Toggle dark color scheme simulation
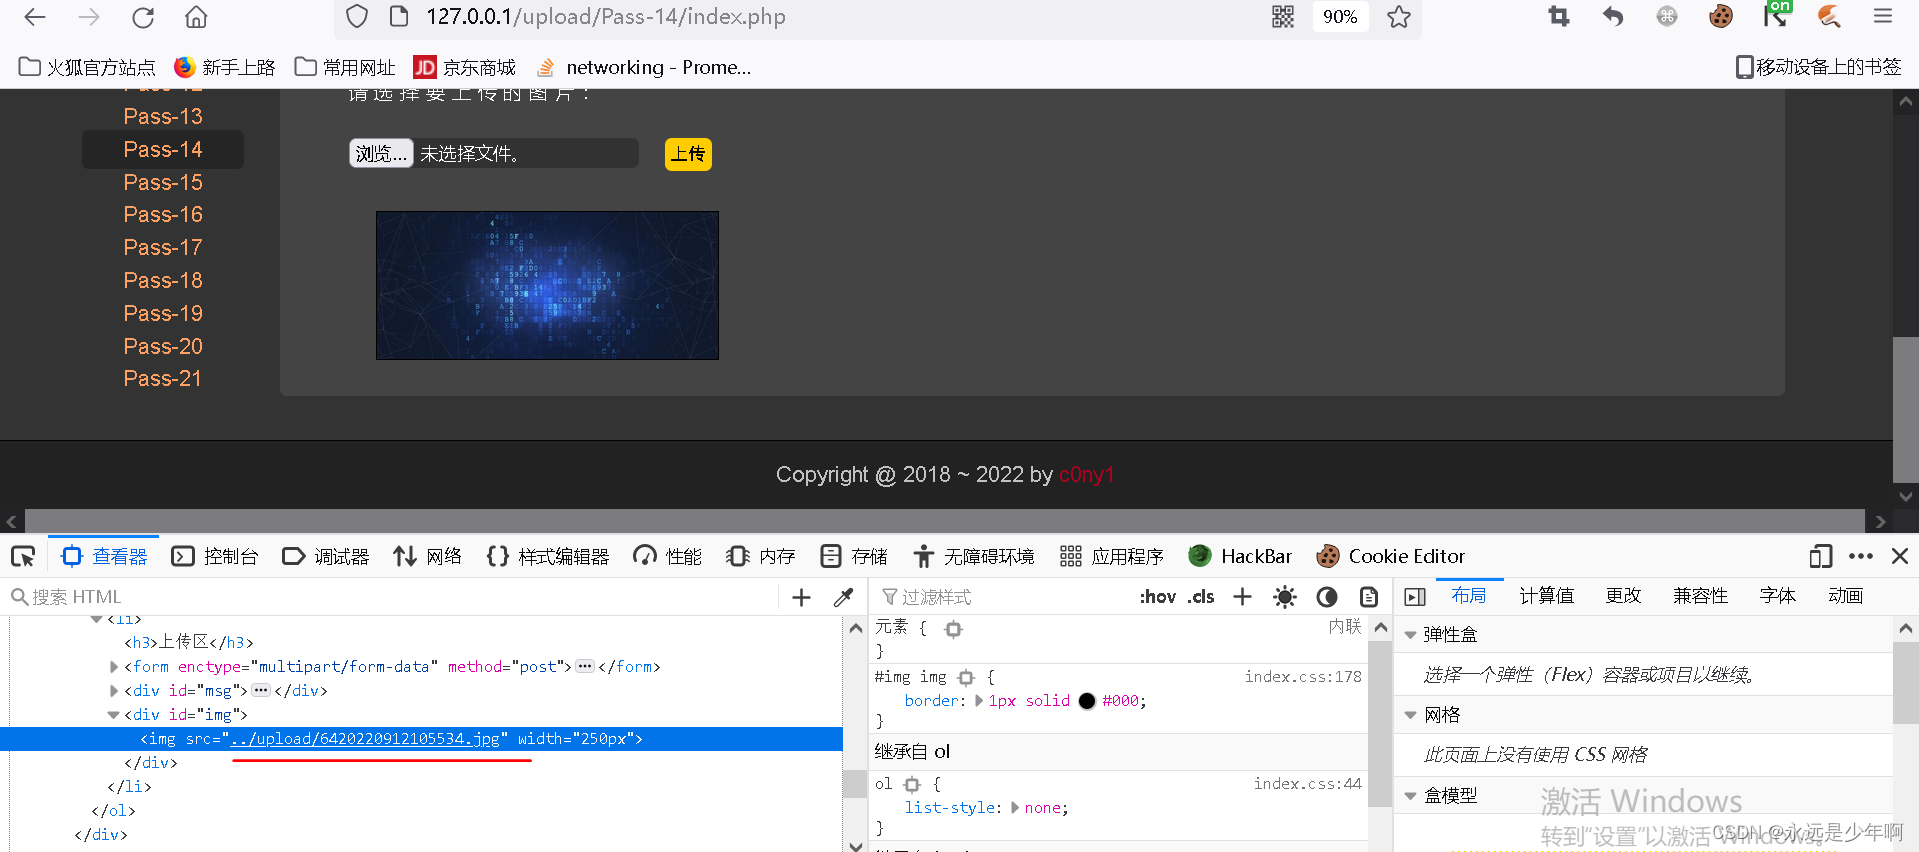1919x852 pixels. [1327, 597]
